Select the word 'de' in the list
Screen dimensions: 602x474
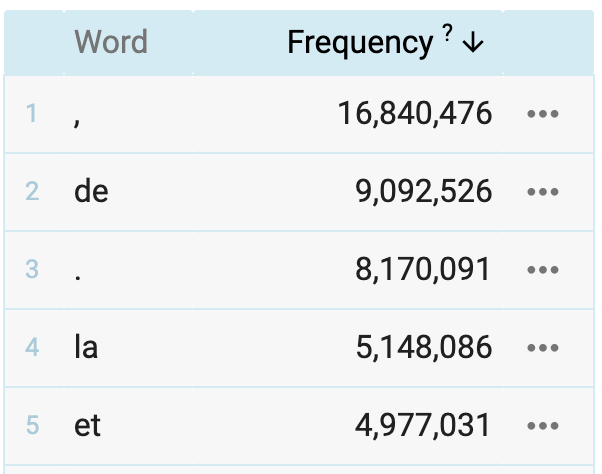coord(91,191)
